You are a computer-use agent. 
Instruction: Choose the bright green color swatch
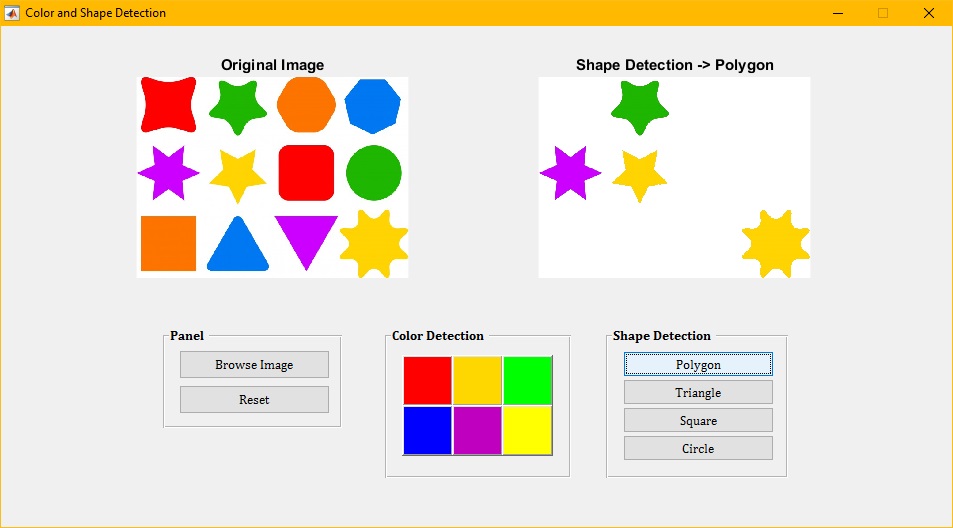(527, 380)
